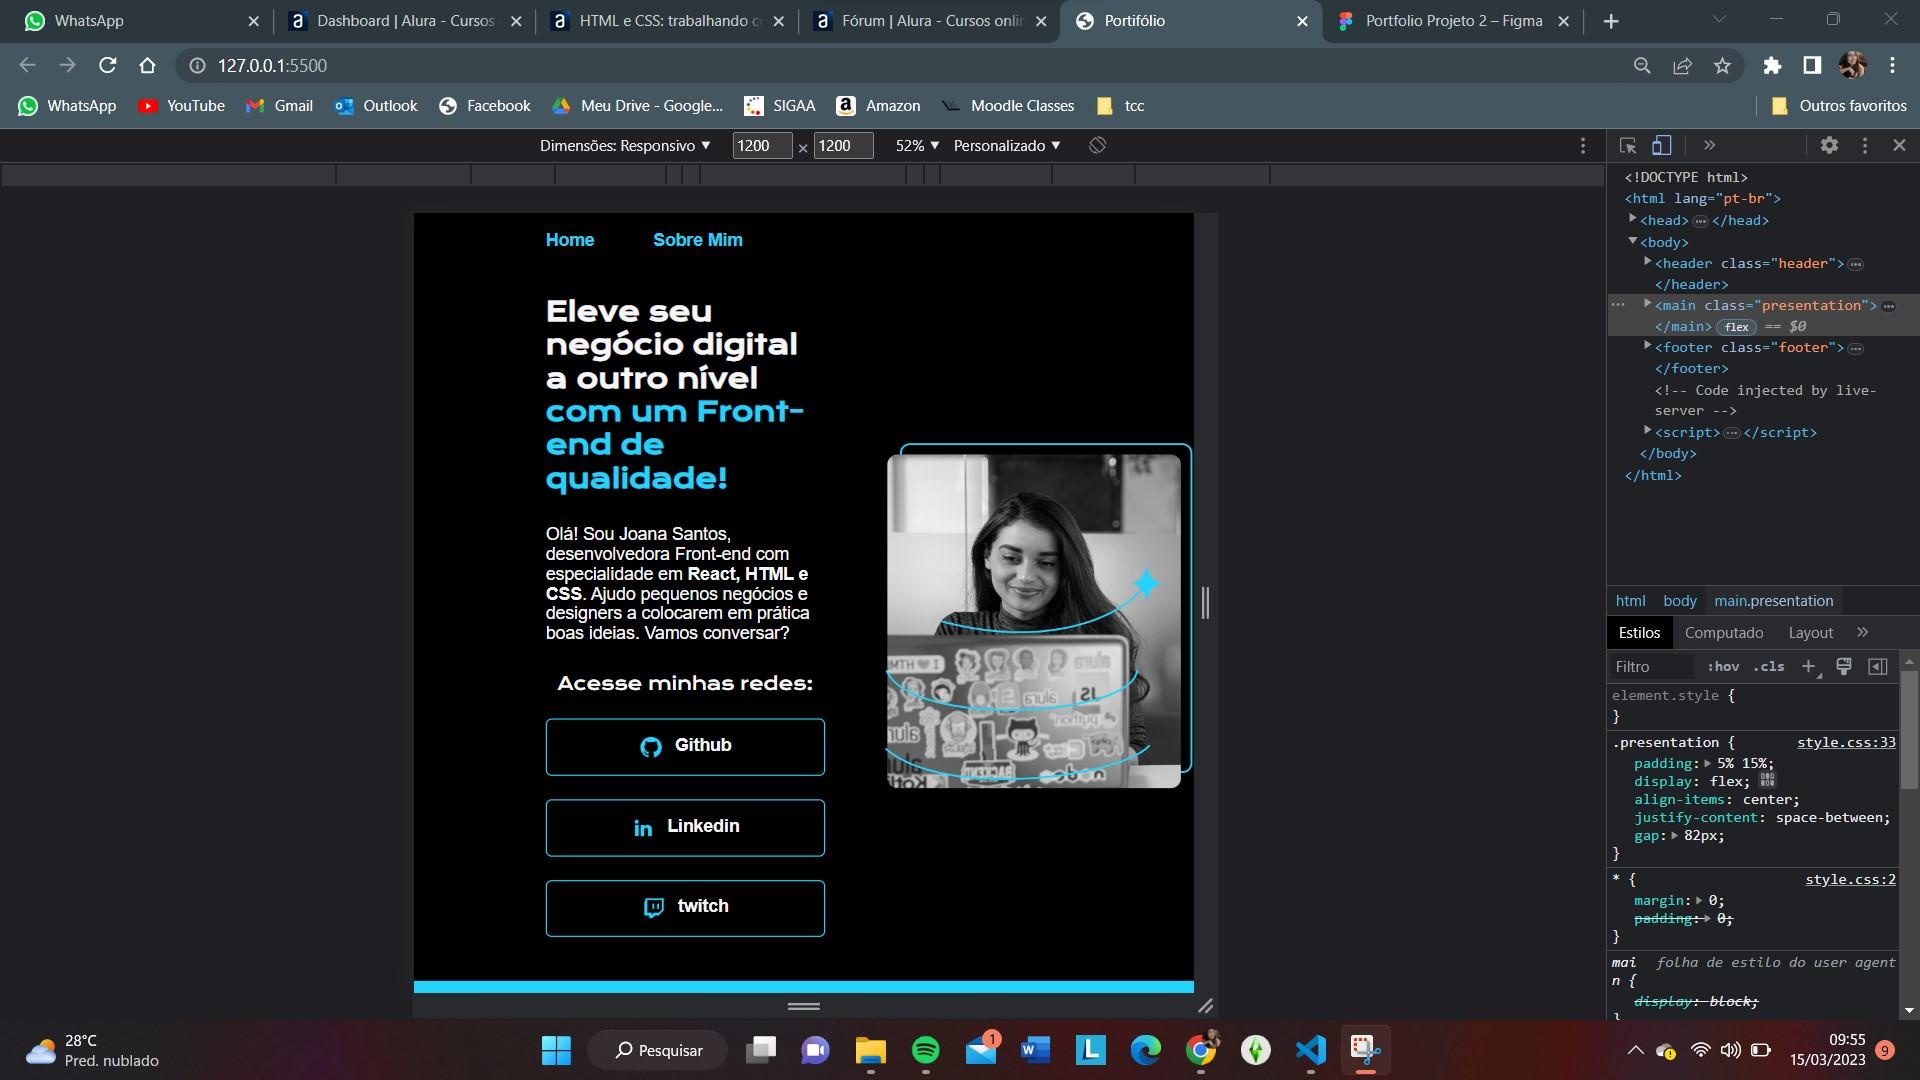The image size is (1920, 1080).
Task: Switch to the Estilos tab
Action: pos(1639,633)
